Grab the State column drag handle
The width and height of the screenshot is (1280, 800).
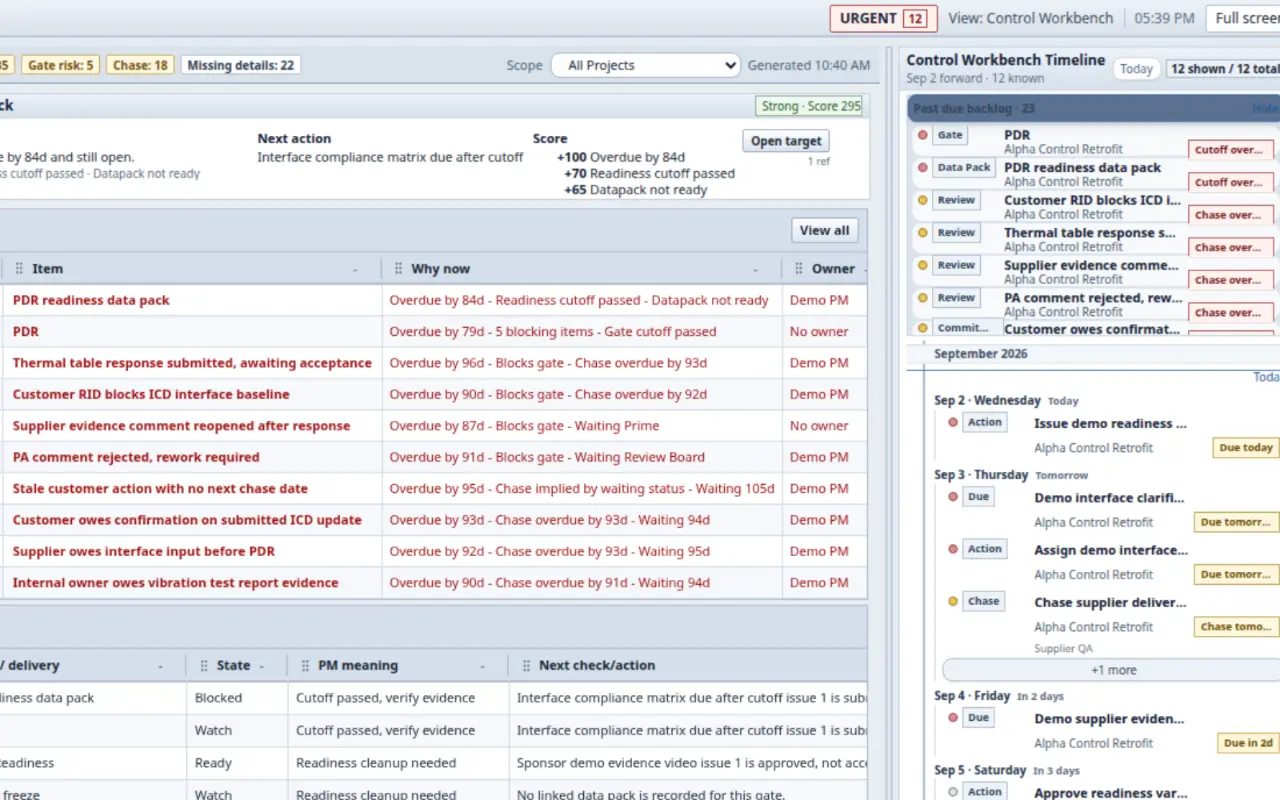point(204,665)
